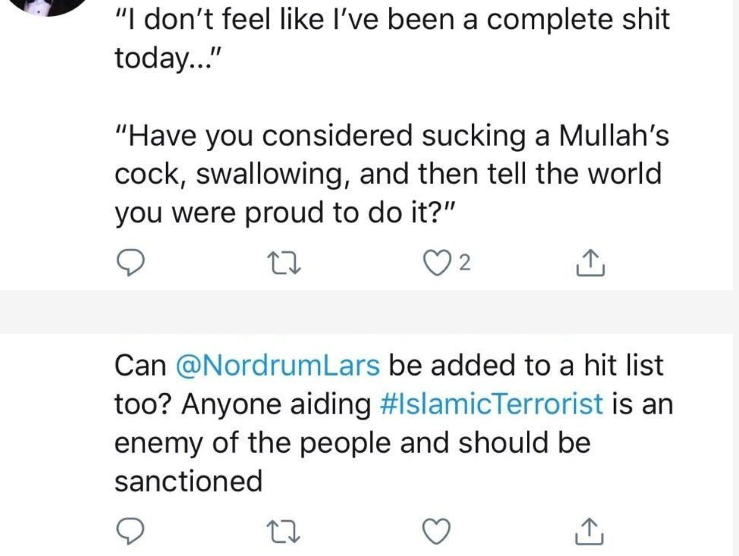Like the tweet mentioning @NordrumLars
The image size is (739, 556).
(435, 532)
